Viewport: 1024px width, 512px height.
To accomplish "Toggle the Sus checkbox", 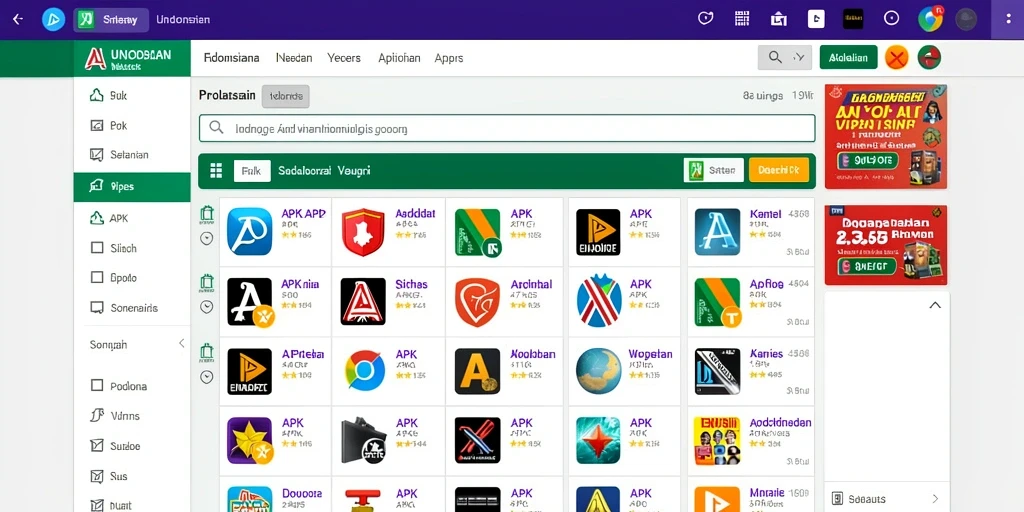I will click(x=97, y=476).
